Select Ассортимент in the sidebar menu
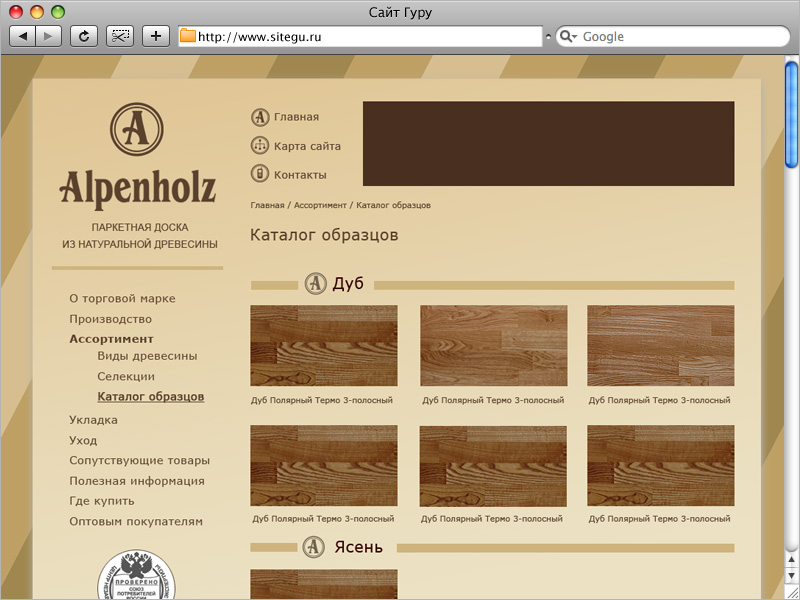This screenshot has height=600, width=800. click(111, 339)
